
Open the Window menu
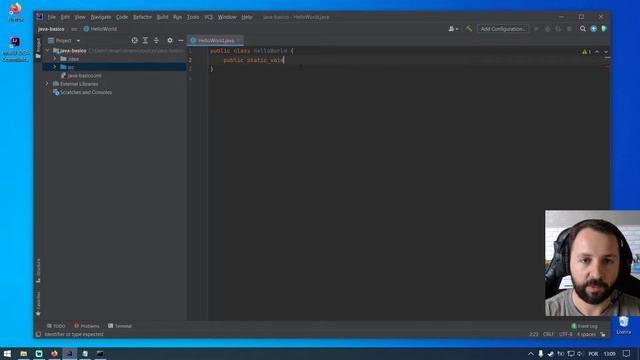[227, 17]
